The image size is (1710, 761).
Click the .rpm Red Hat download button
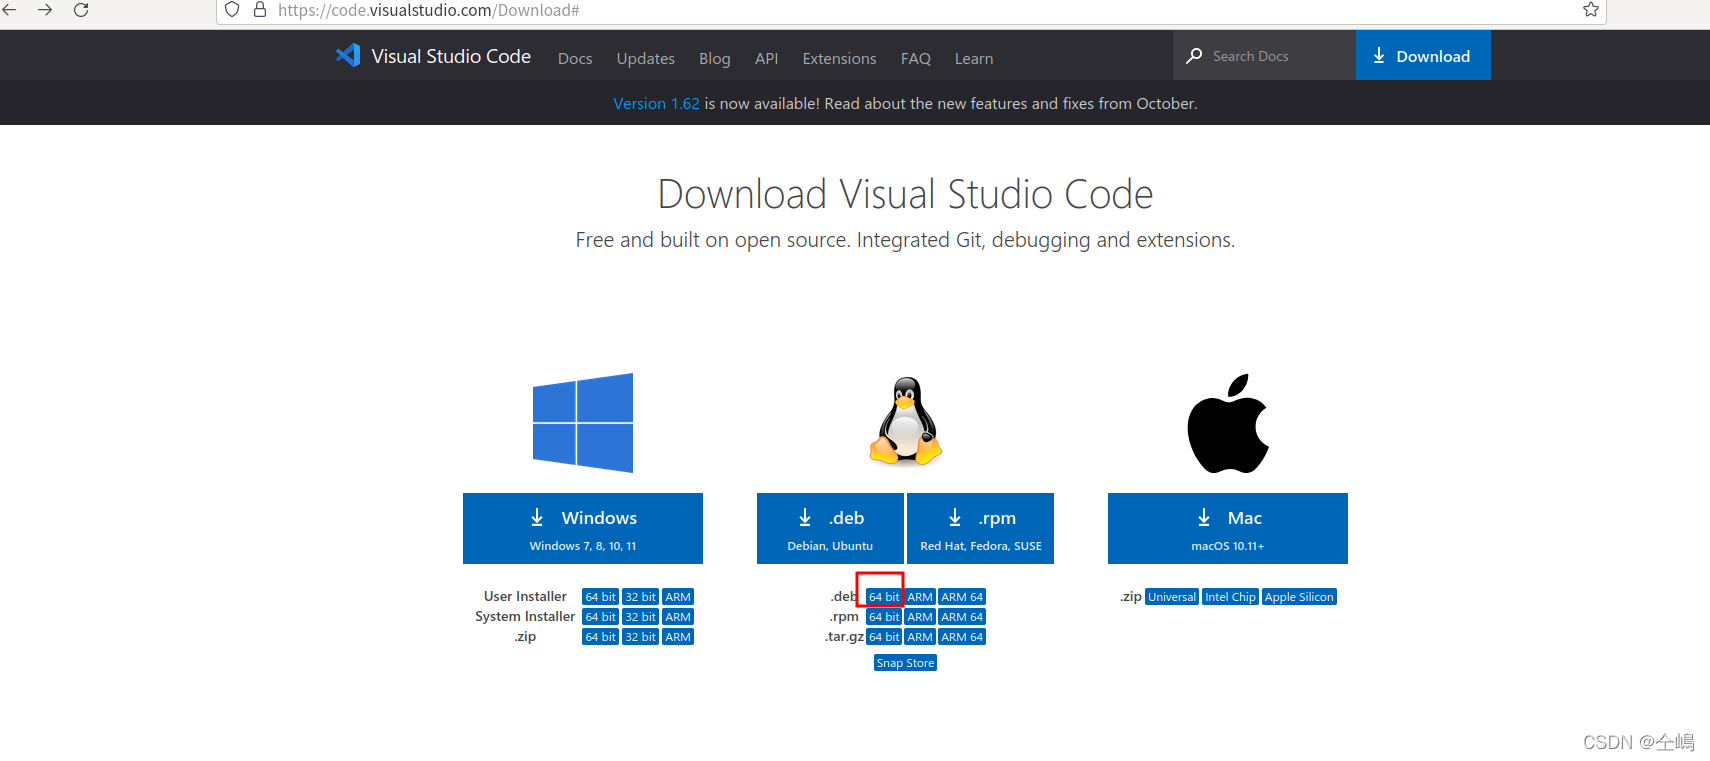981,528
